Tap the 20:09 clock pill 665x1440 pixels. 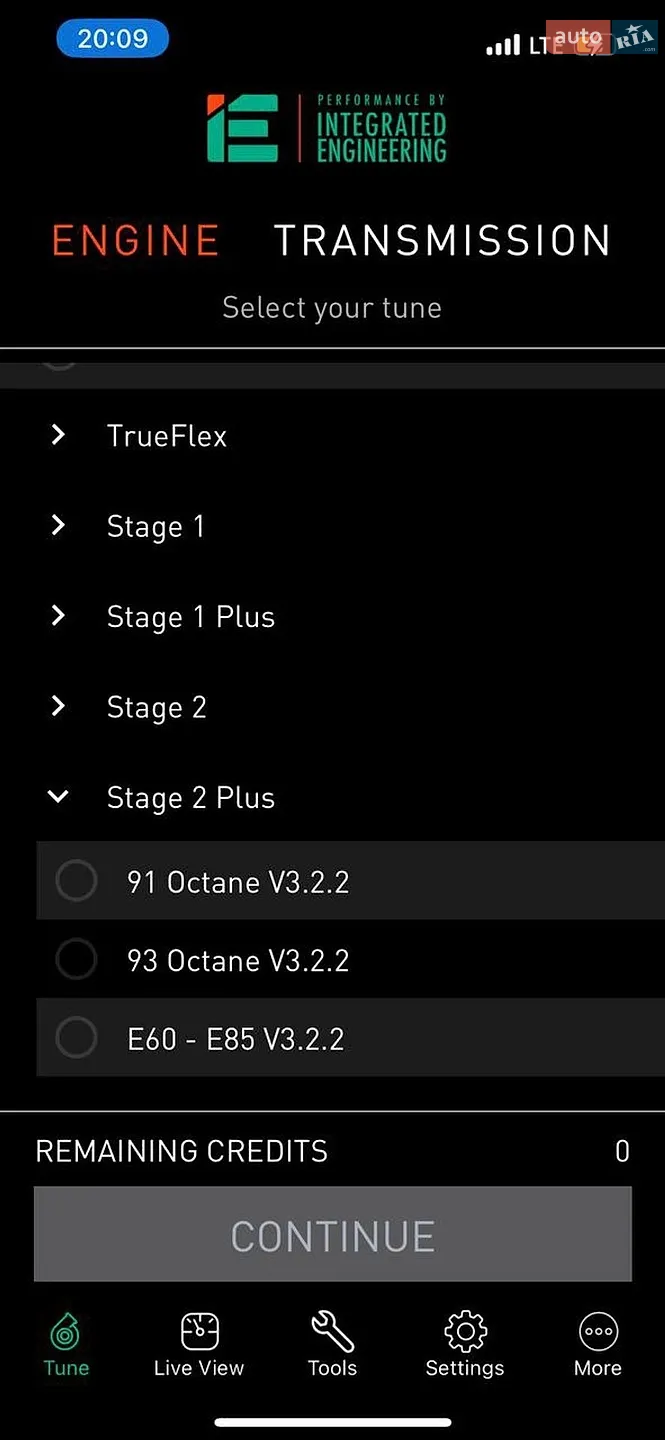pyautogui.click(x=112, y=39)
